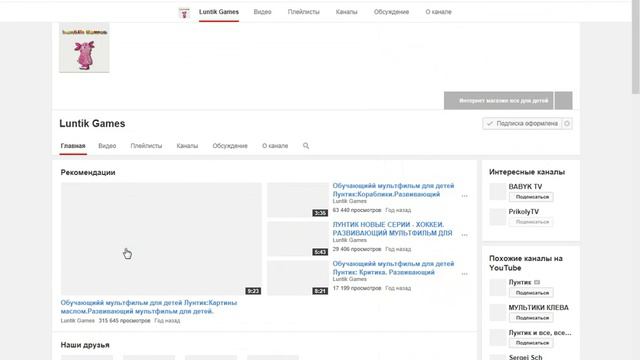
Task: Switch to Главная tab below channel name
Action: coord(73,146)
